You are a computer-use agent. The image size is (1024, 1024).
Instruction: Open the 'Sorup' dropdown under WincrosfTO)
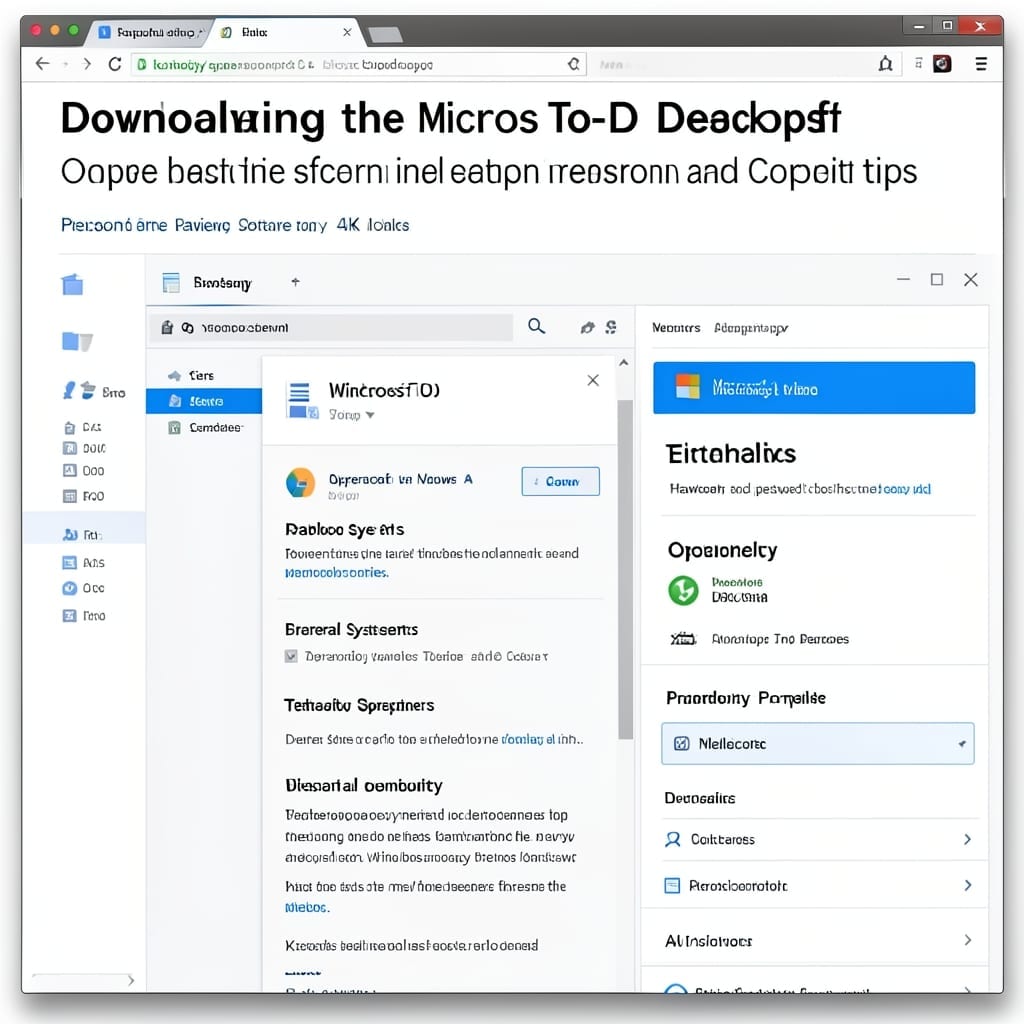coord(351,415)
